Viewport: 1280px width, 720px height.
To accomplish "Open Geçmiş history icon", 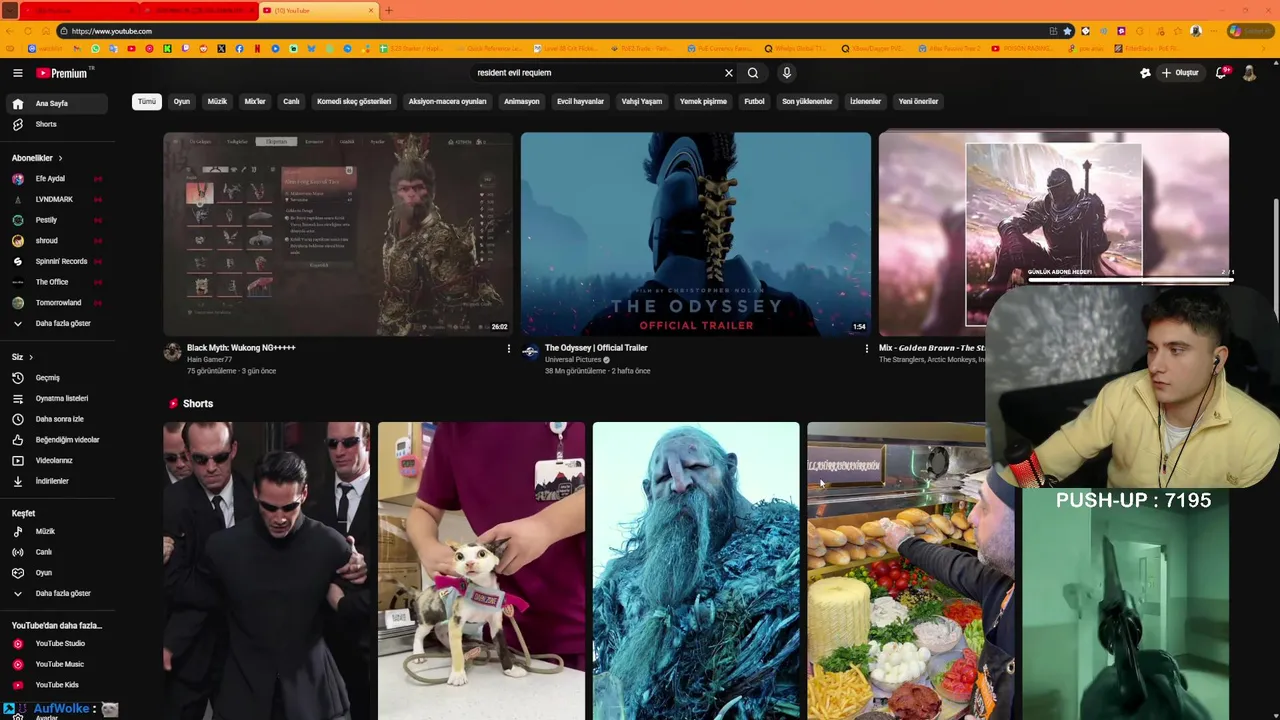I will point(17,378).
